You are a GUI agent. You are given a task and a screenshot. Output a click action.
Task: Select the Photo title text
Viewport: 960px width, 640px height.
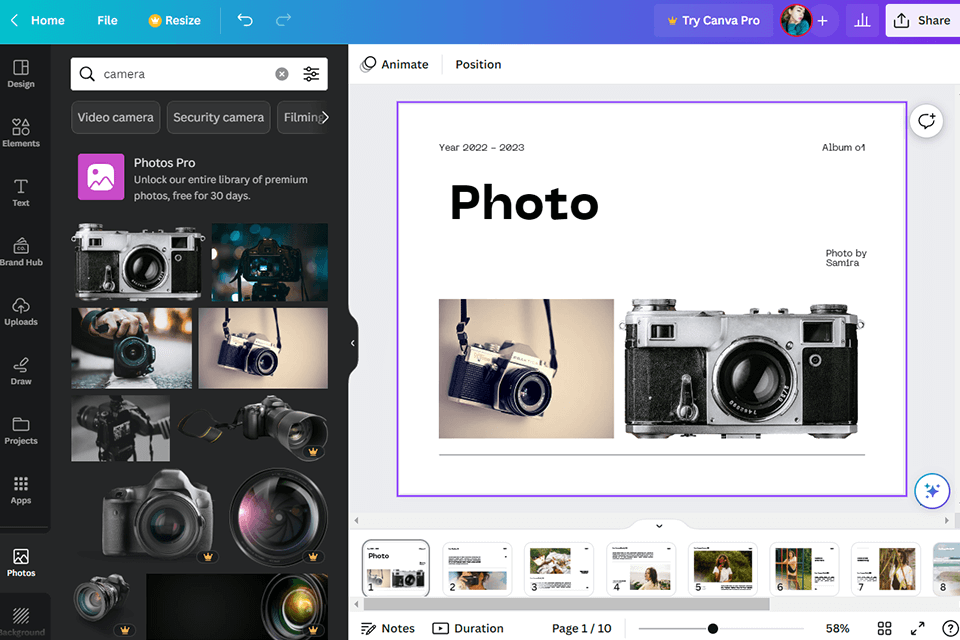[x=524, y=203]
